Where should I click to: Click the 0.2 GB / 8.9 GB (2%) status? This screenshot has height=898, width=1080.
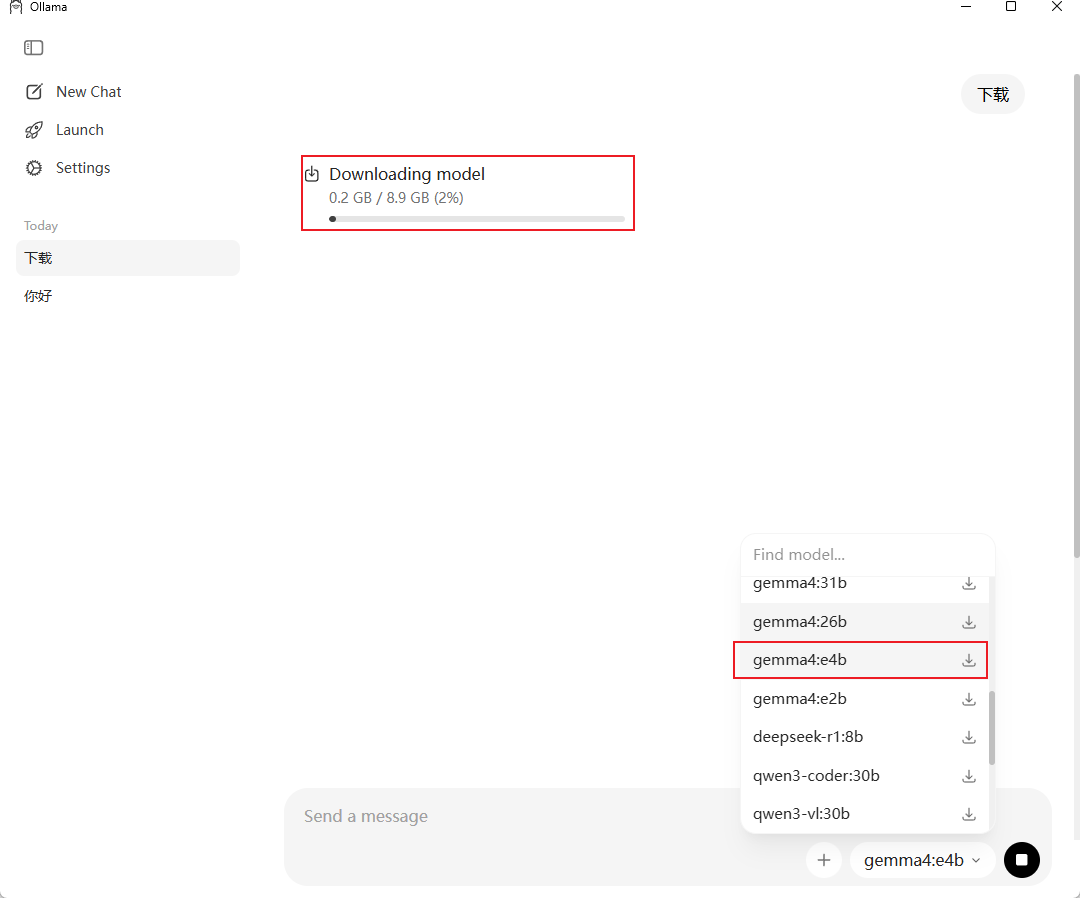pyautogui.click(x=396, y=198)
